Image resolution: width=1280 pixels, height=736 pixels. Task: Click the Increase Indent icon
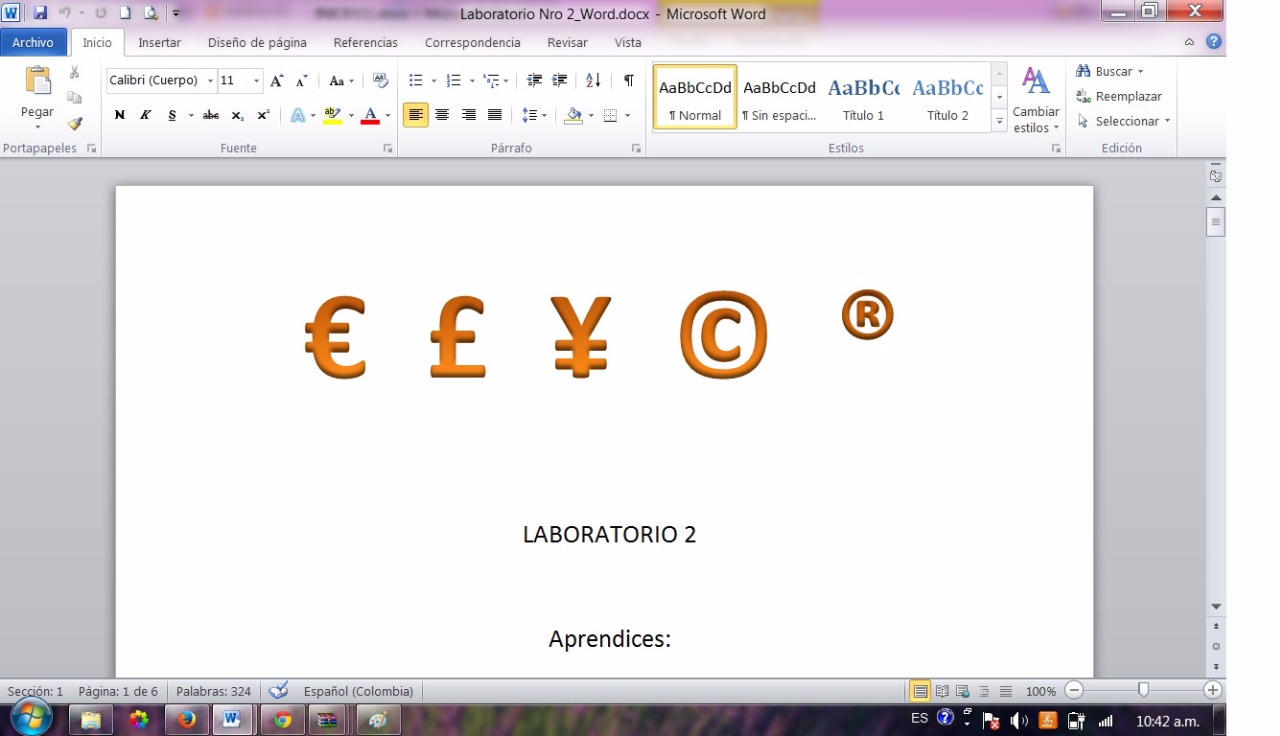coord(560,81)
